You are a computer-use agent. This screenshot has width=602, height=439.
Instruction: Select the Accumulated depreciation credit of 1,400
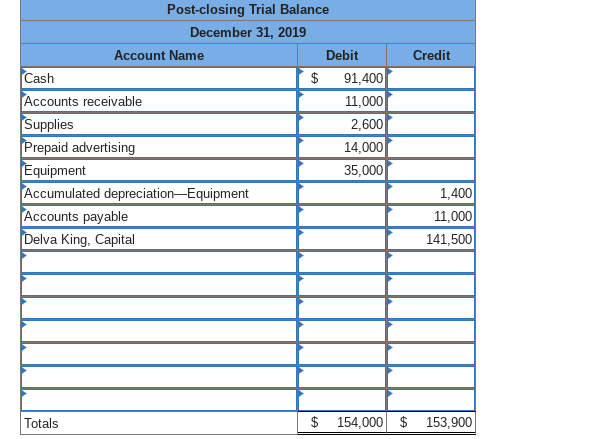pos(431,193)
